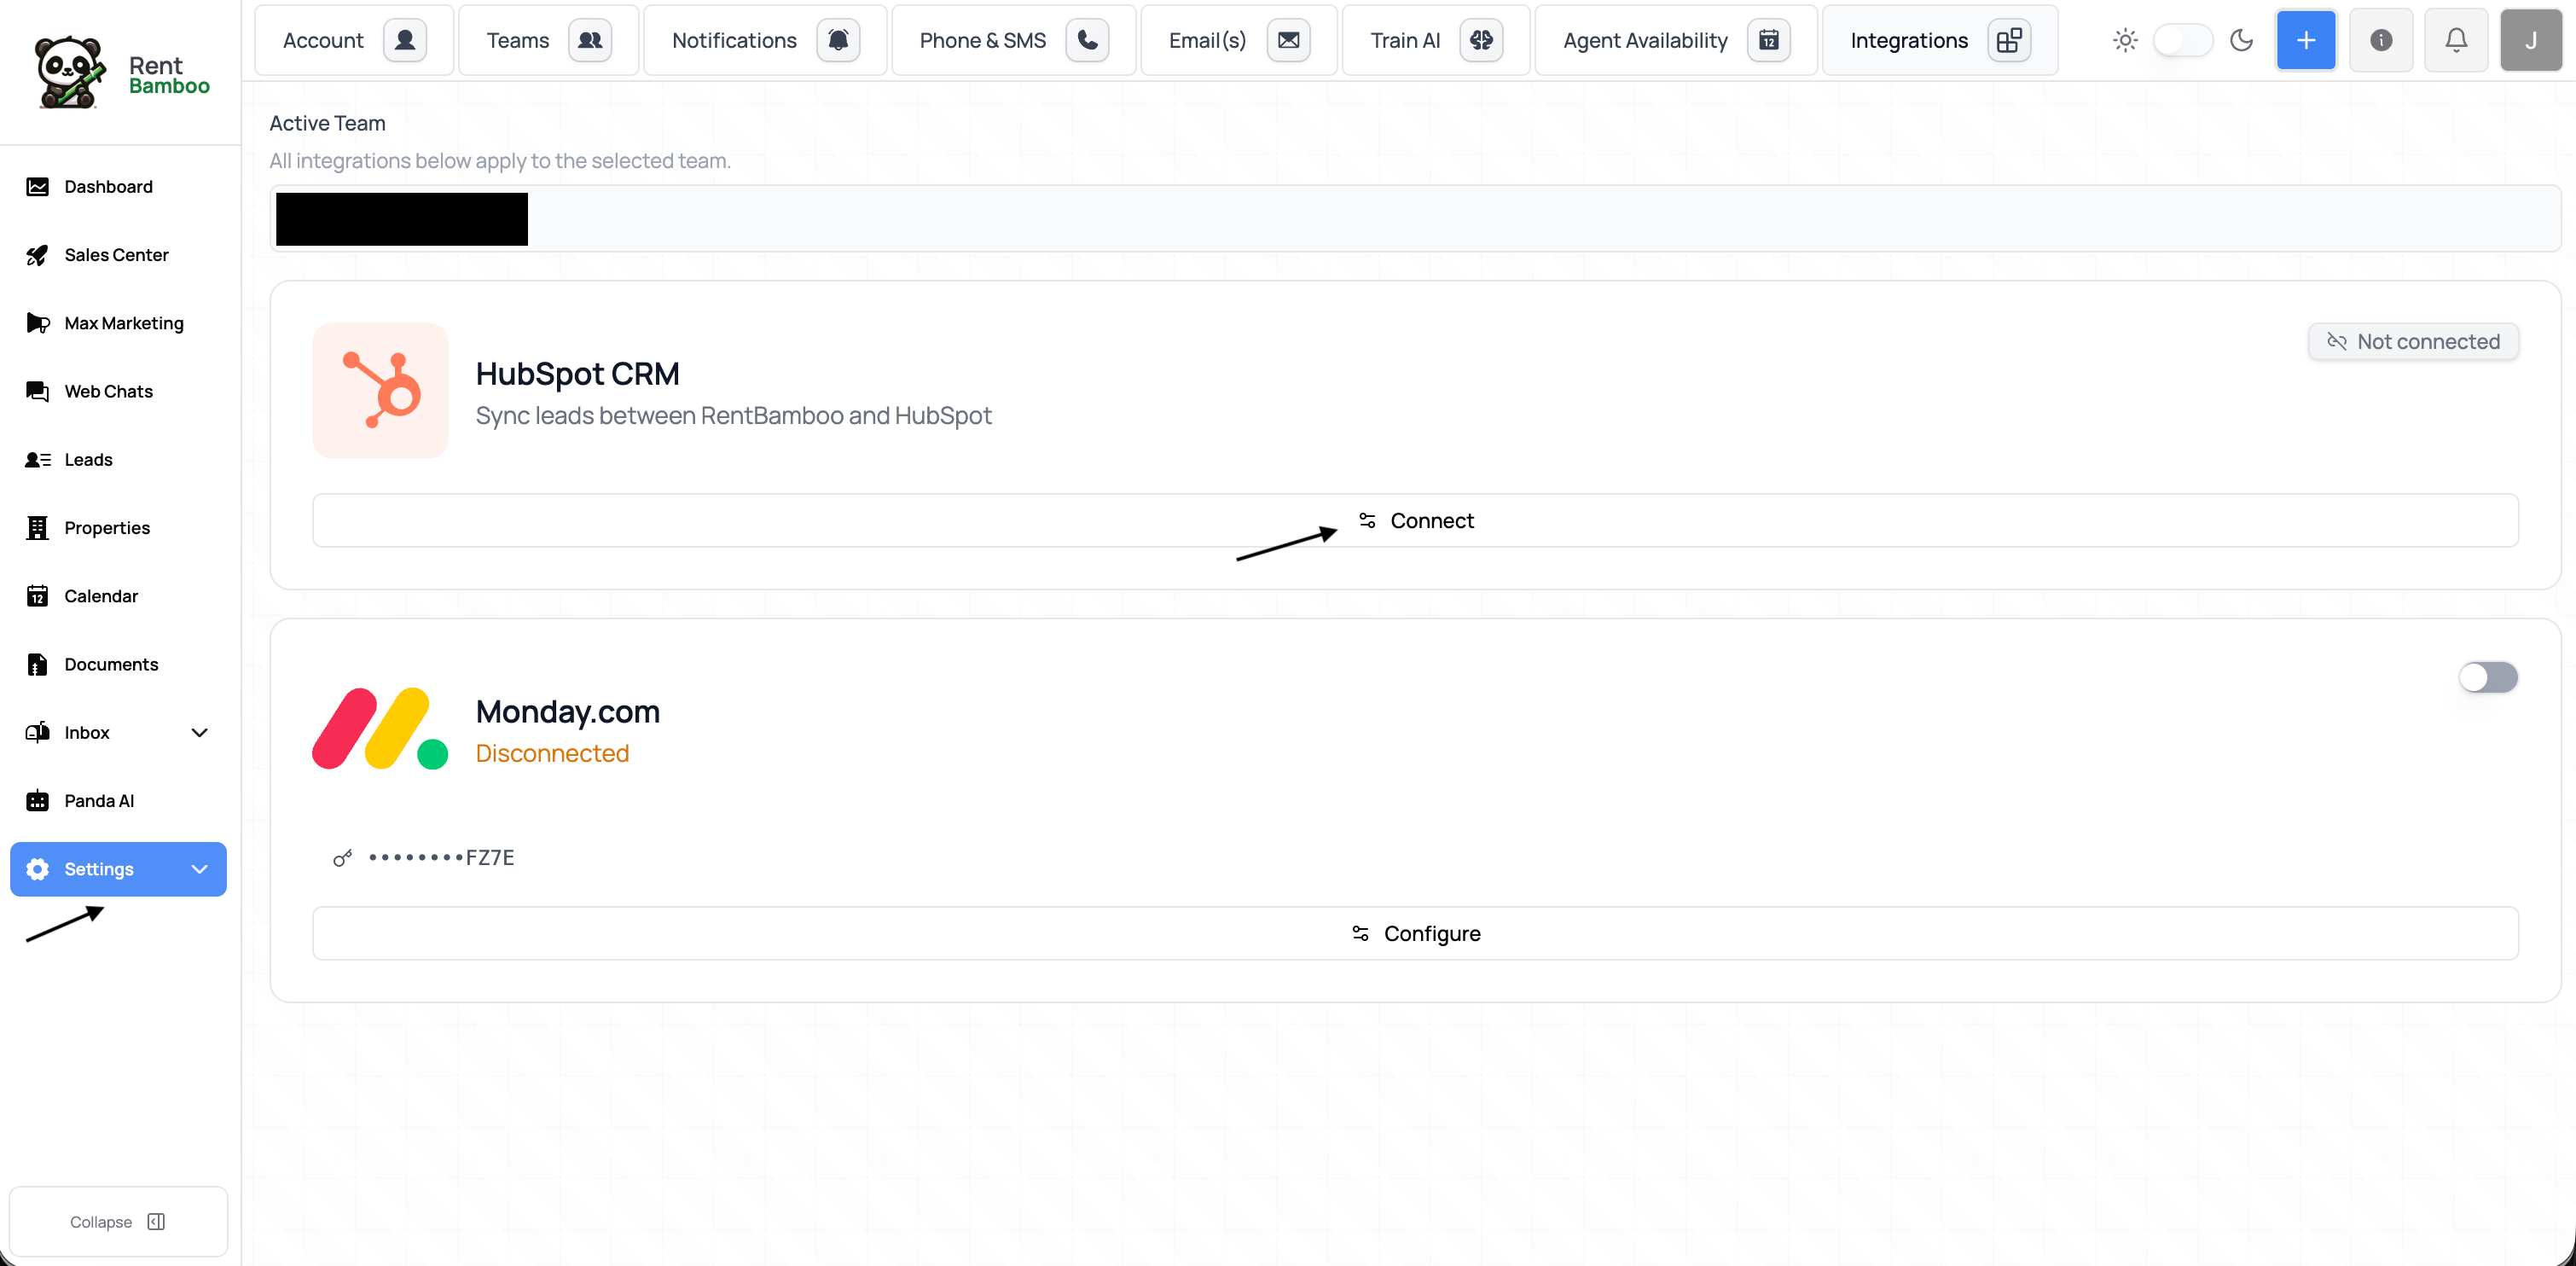Screen dimensions: 2576x1266
Task: Click the Integrations grid icon
Action: [x=2008, y=40]
